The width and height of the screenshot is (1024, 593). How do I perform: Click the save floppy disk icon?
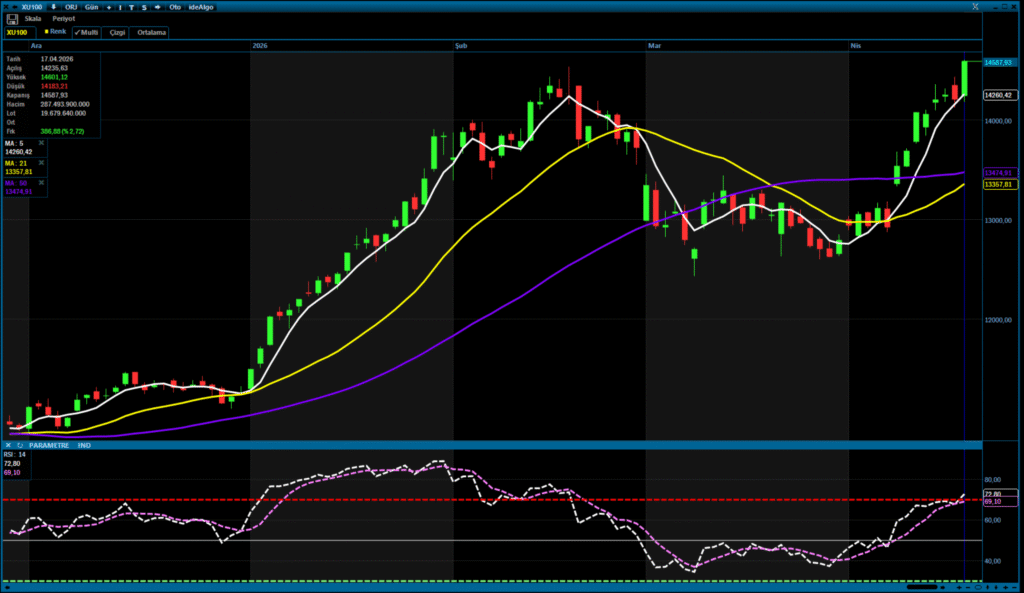coord(11,19)
